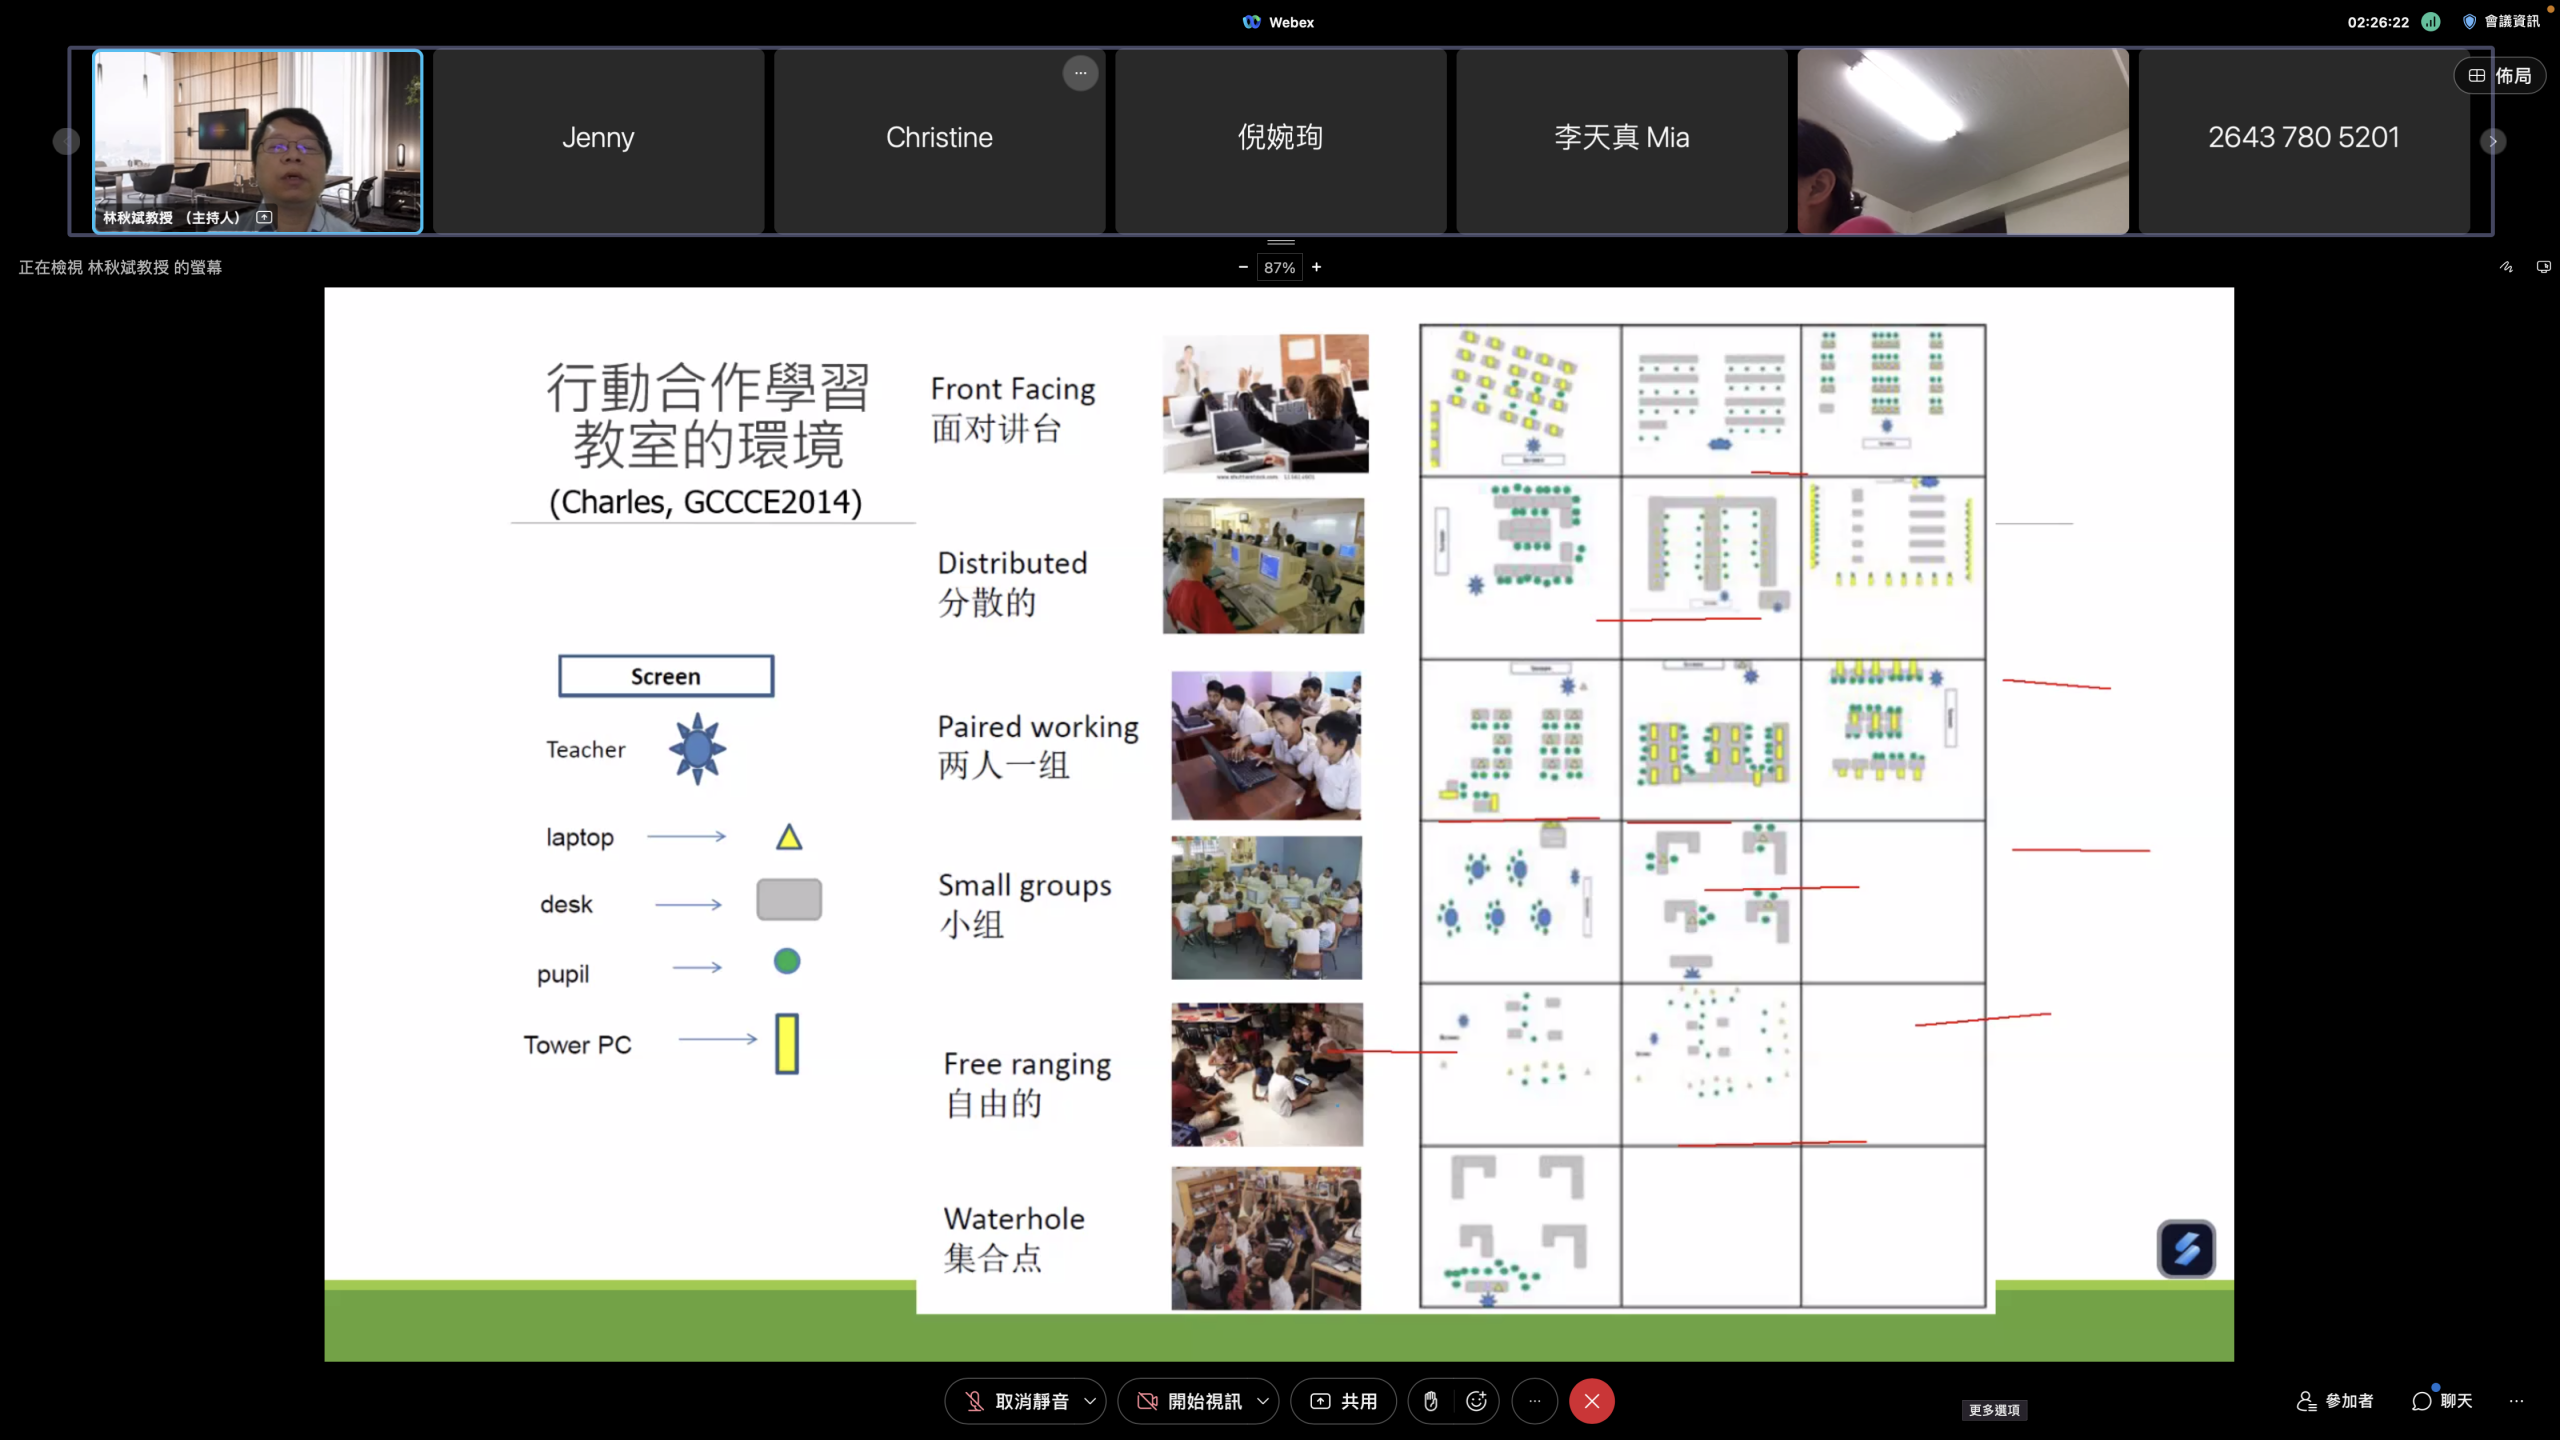Image resolution: width=2560 pixels, height=1440 pixels.
Task: Click the 共用 share button
Action: click(x=1343, y=1401)
